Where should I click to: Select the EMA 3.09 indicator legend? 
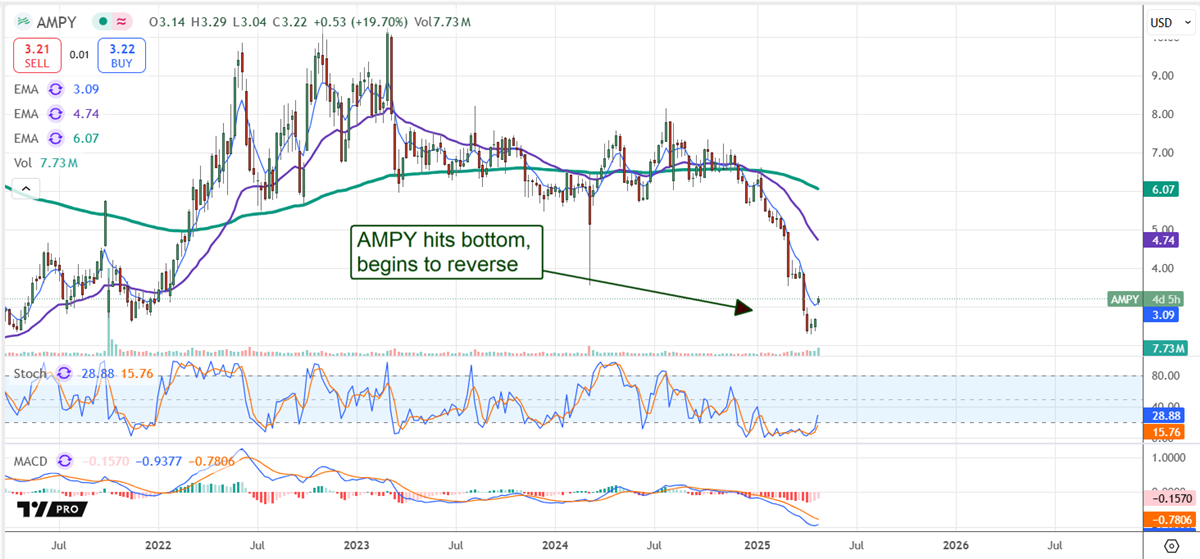pos(56,89)
